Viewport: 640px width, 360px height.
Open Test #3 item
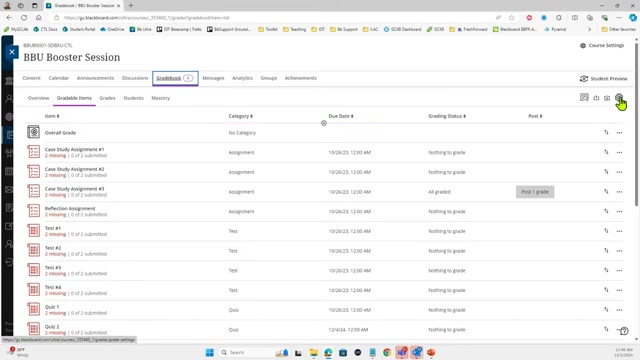coord(53,267)
